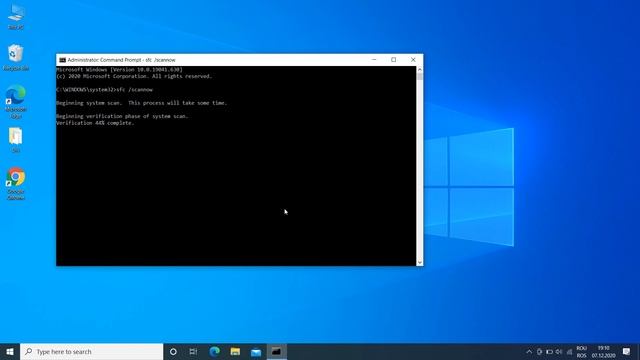
Task: Click the 'Beginning system scan' output line
Action: coord(142,103)
